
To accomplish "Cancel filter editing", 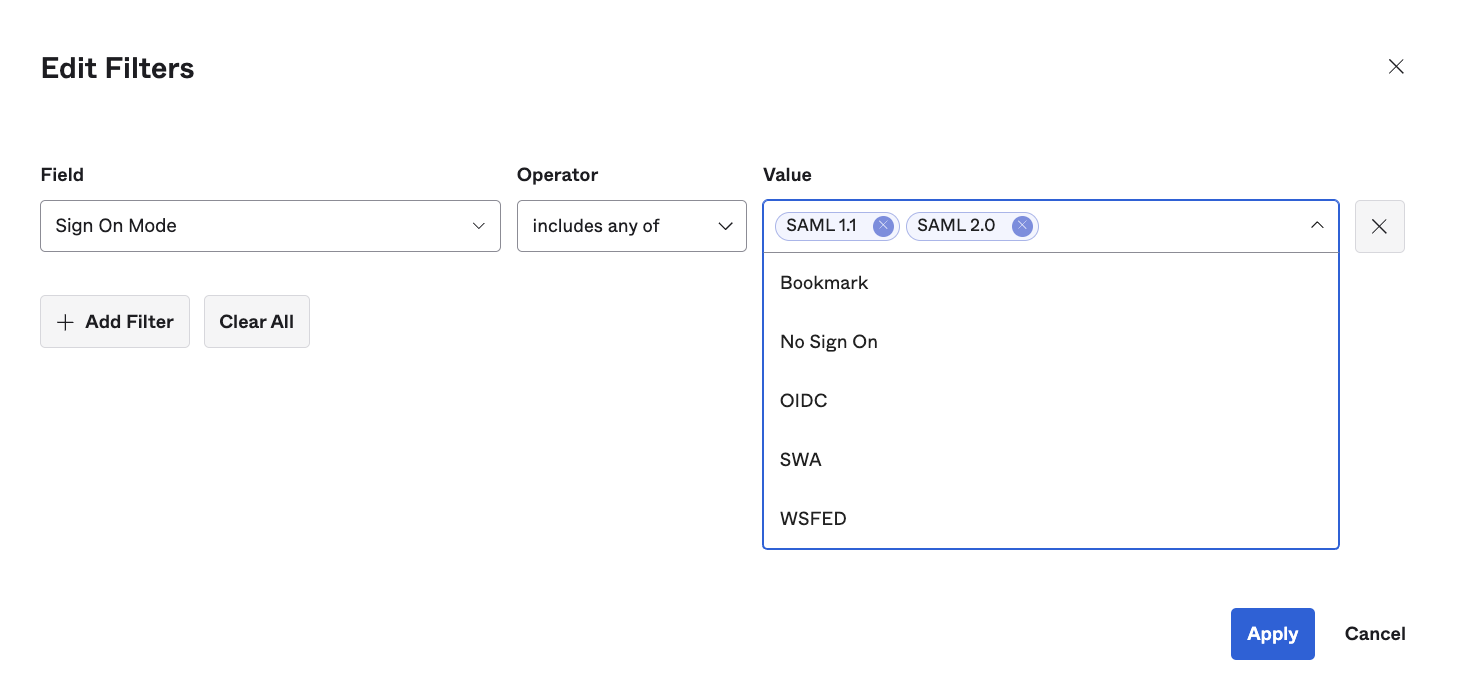I will pyautogui.click(x=1374, y=634).
